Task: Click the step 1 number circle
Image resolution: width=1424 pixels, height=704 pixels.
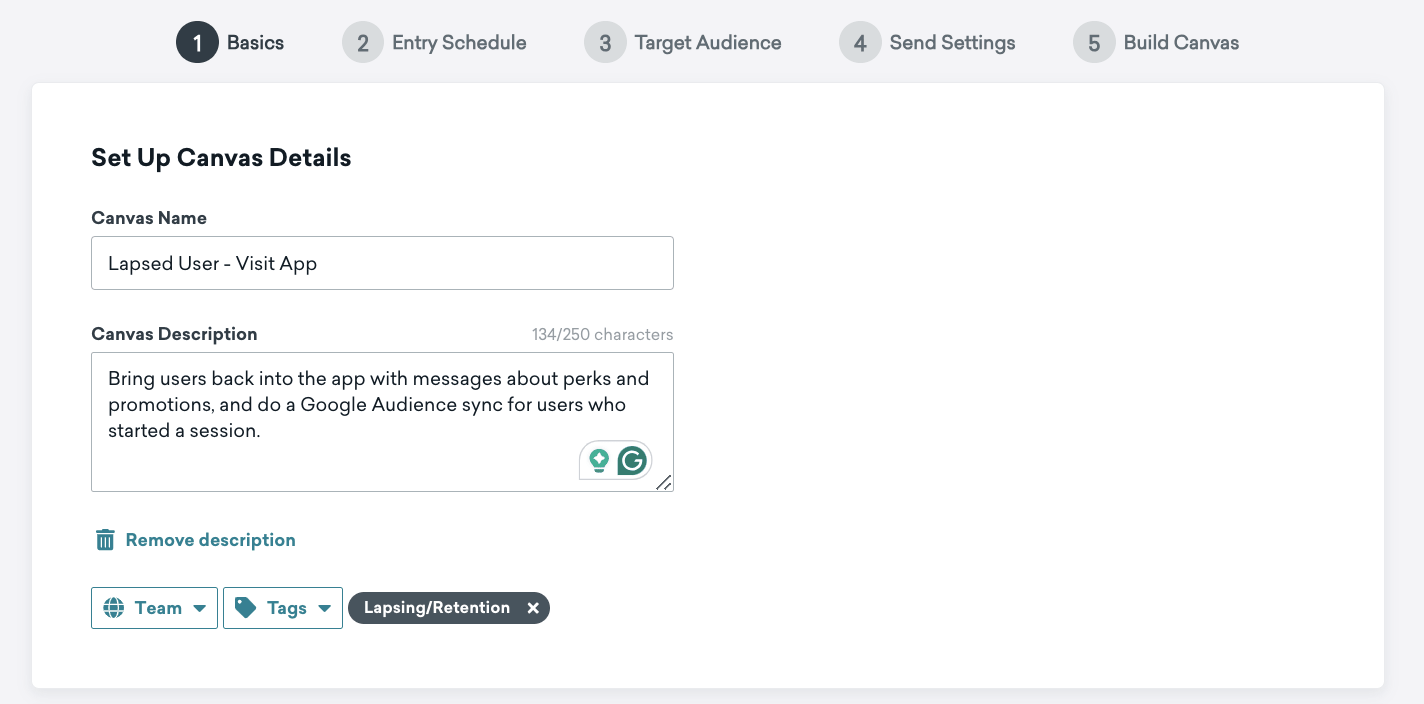Action: [197, 43]
